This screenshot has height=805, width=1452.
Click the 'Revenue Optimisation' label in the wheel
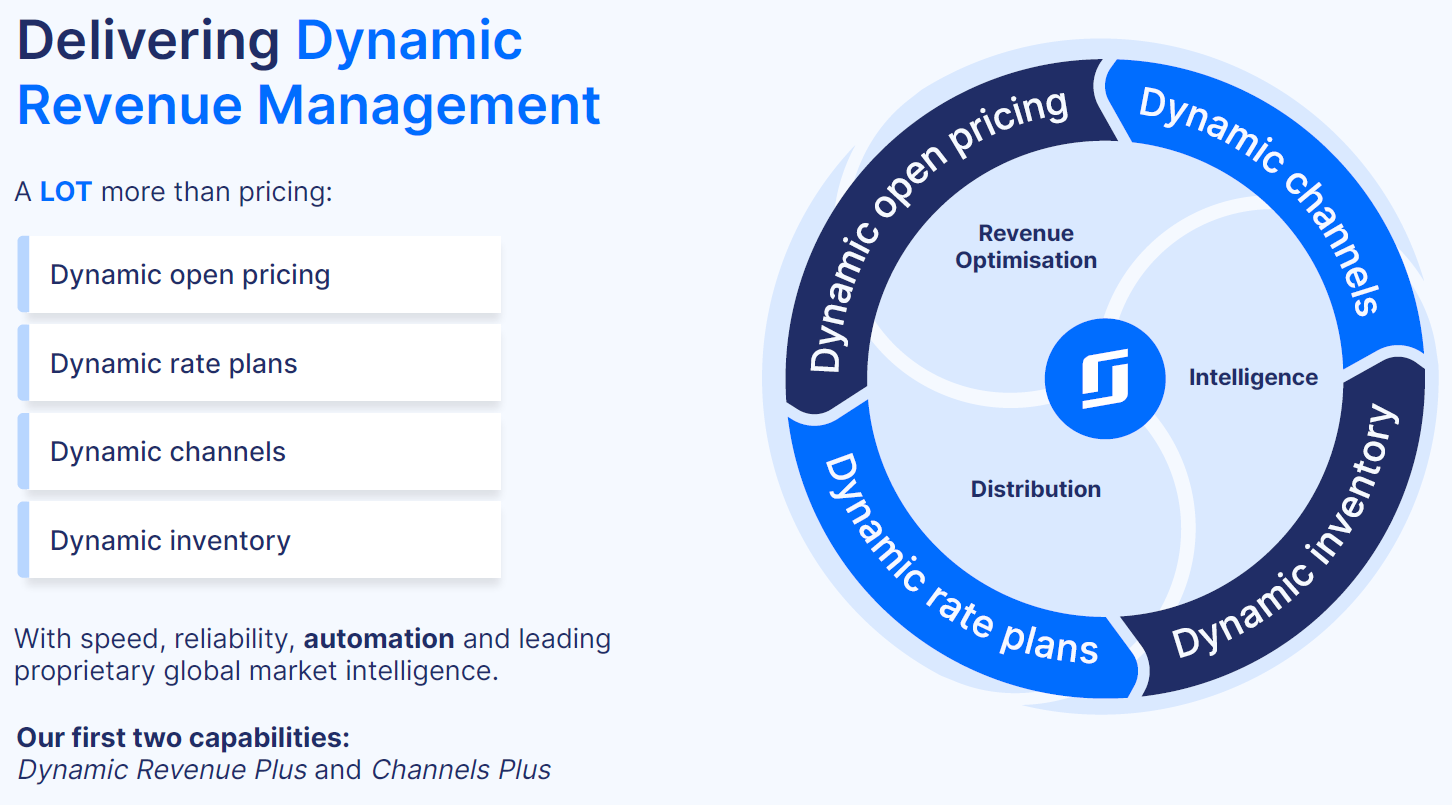(x=1026, y=247)
